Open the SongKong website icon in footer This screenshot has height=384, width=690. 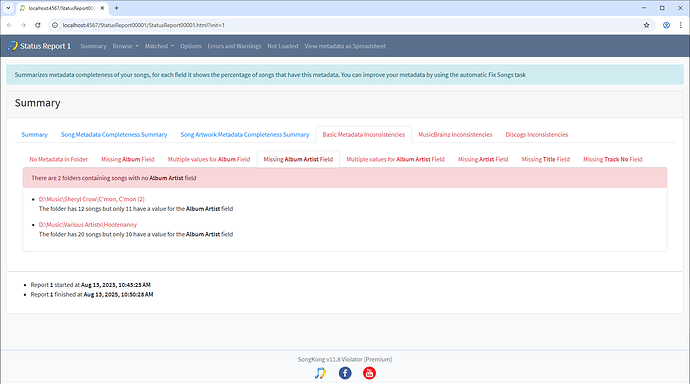[320, 373]
